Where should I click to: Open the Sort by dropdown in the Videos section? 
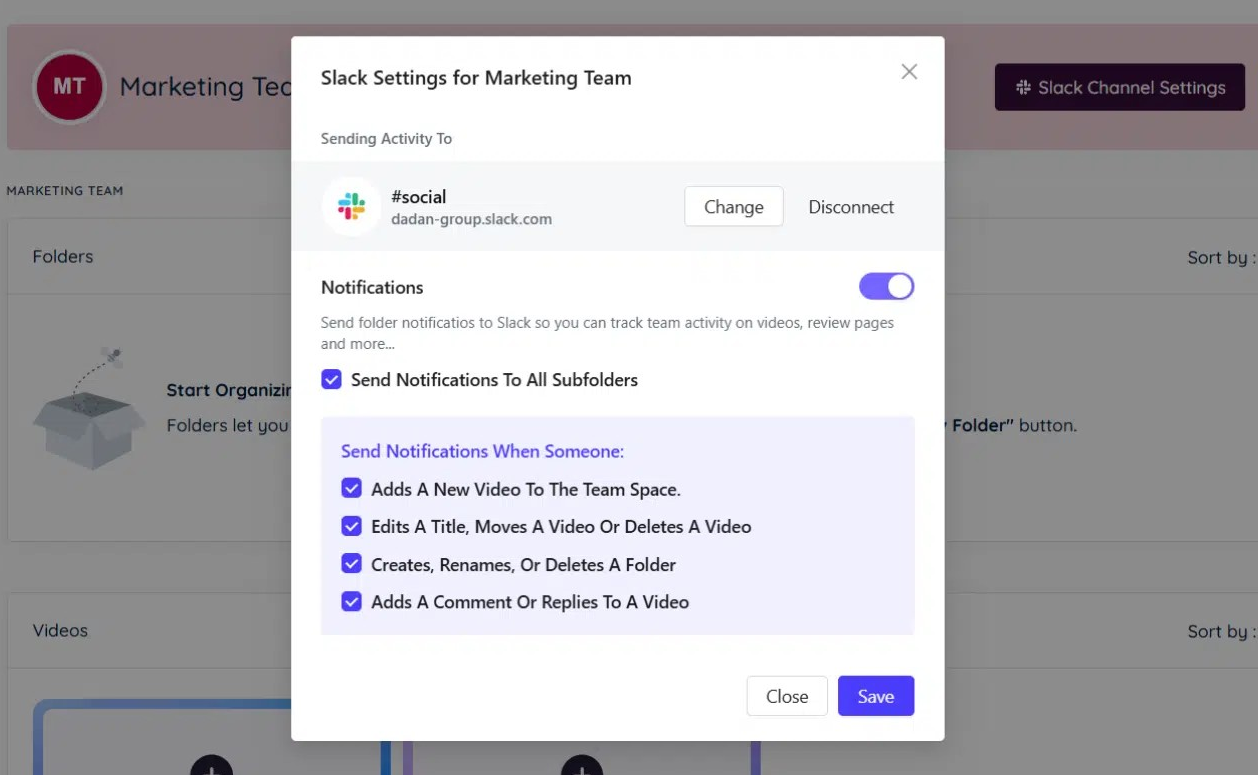click(x=1224, y=630)
